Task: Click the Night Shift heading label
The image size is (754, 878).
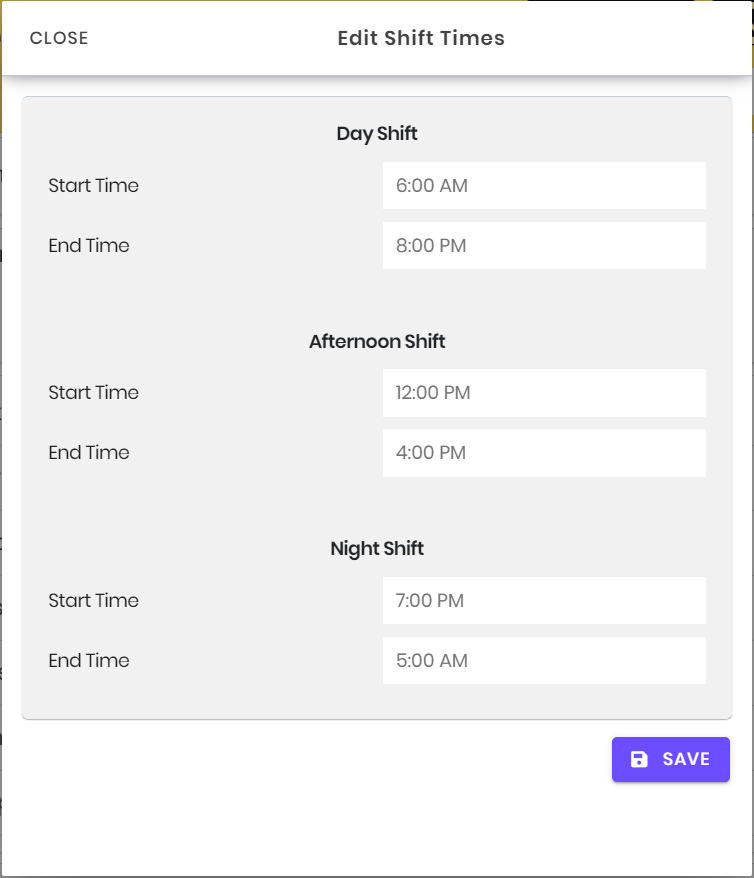Action: click(x=377, y=548)
